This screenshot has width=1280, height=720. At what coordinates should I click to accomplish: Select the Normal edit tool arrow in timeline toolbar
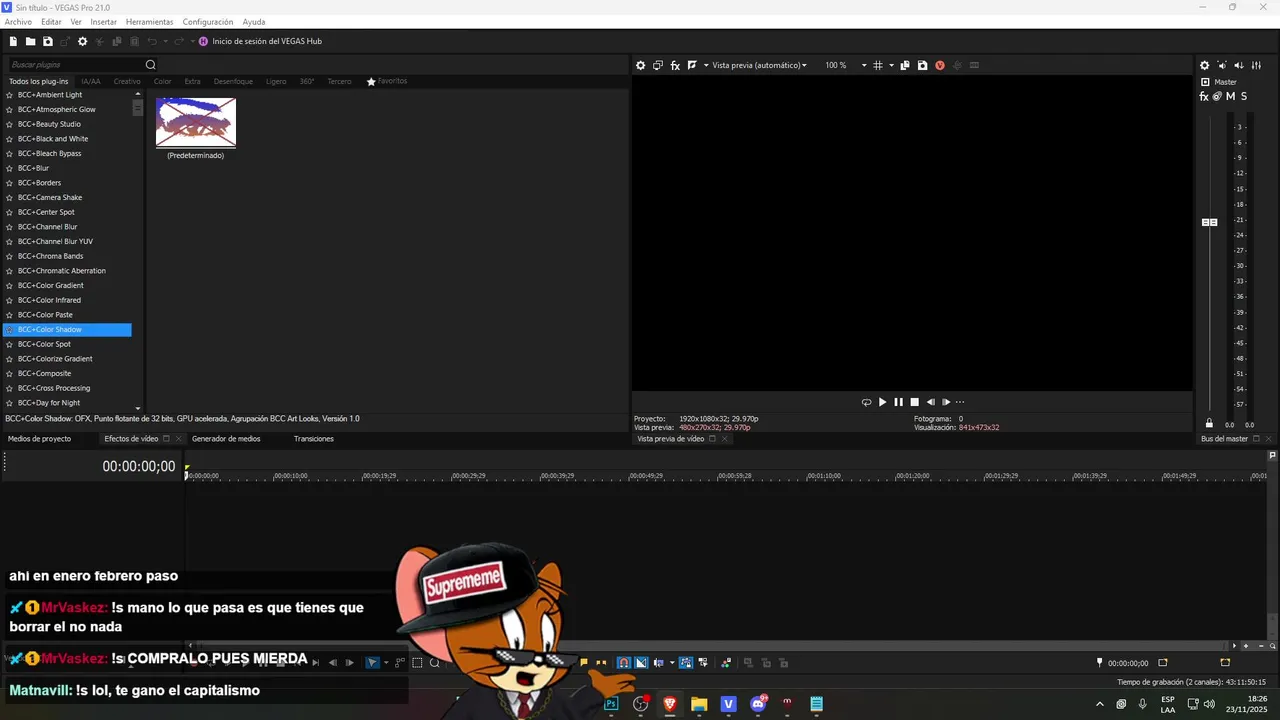[372, 662]
